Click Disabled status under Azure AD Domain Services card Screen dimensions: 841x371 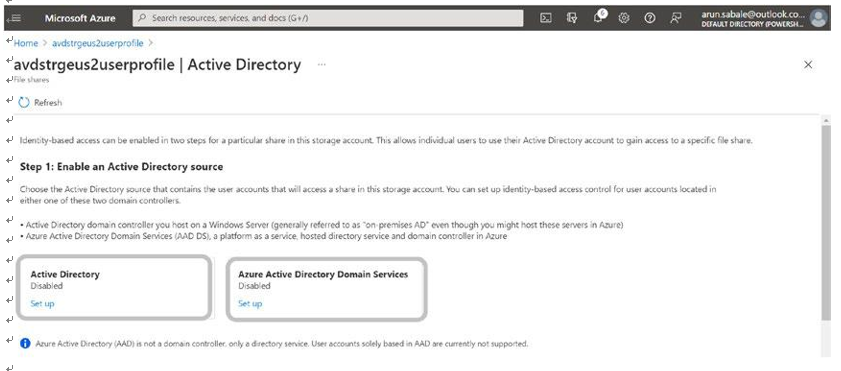tap(254, 286)
